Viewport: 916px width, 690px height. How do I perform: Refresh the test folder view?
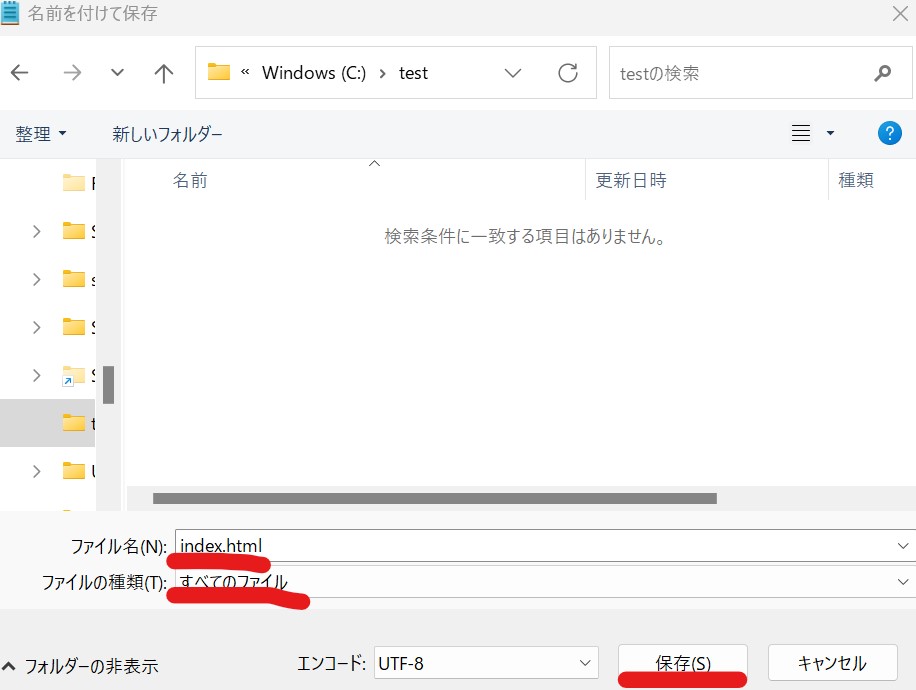click(x=568, y=73)
